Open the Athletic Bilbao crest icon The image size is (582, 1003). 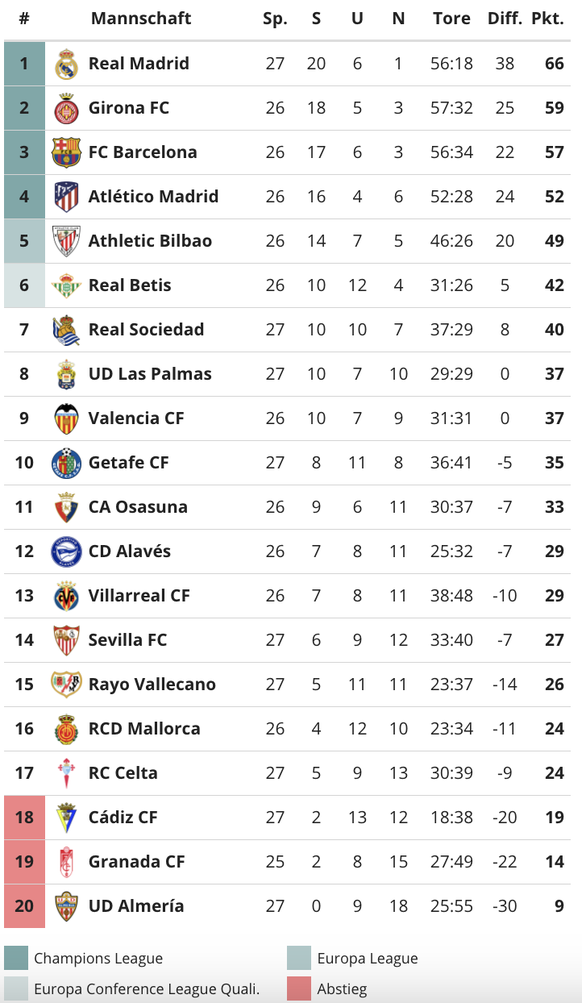click(66, 241)
